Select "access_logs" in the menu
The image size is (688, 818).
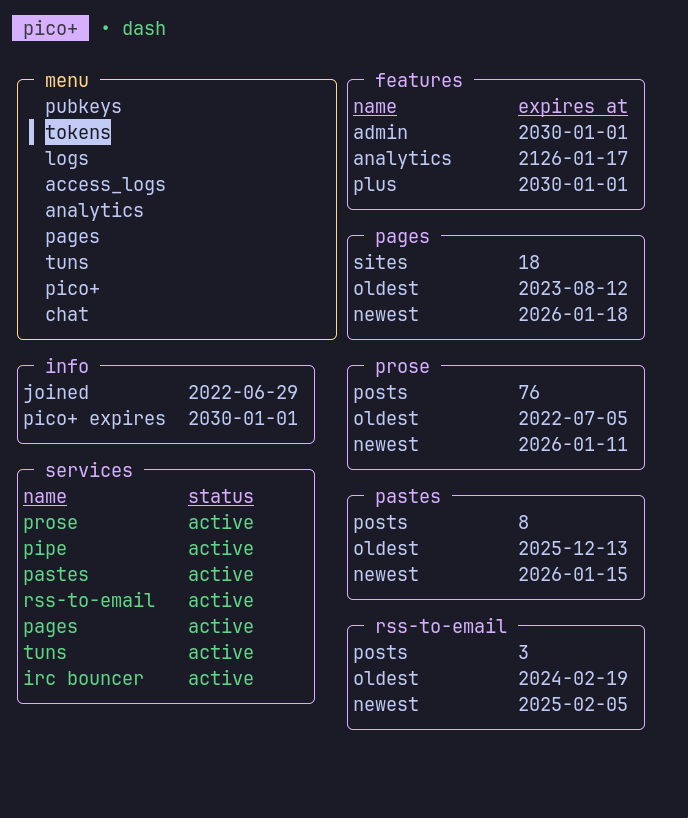105,184
